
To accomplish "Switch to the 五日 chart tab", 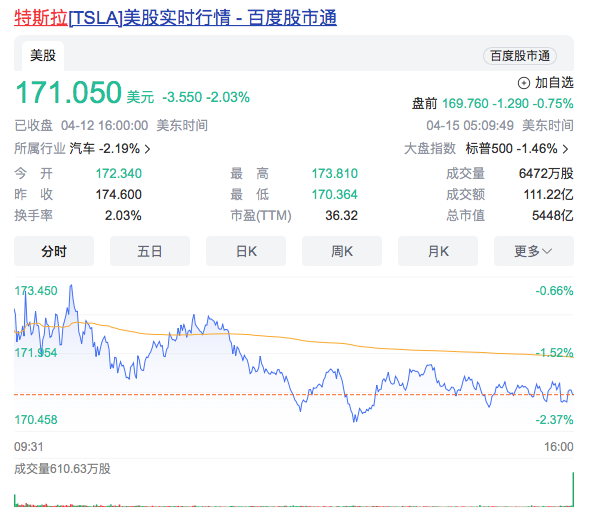I will [150, 251].
